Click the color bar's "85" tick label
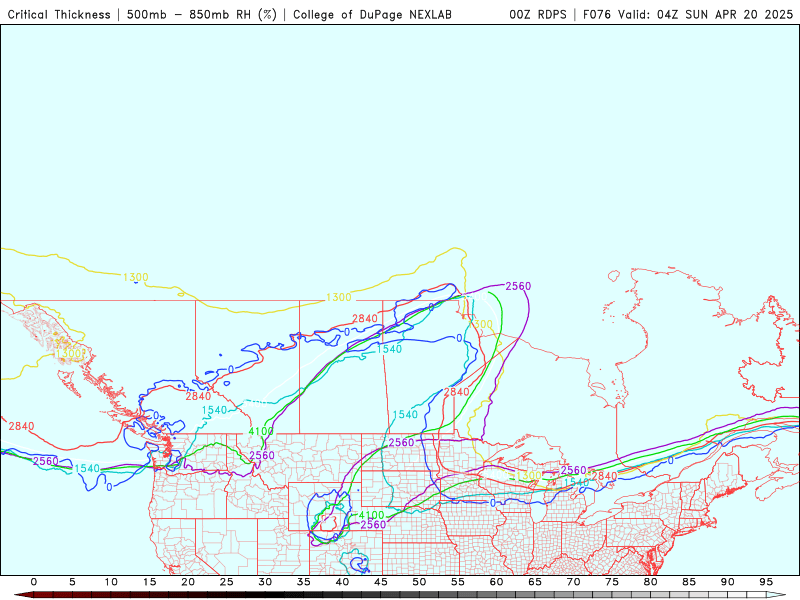The image size is (800, 600). point(689,582)
